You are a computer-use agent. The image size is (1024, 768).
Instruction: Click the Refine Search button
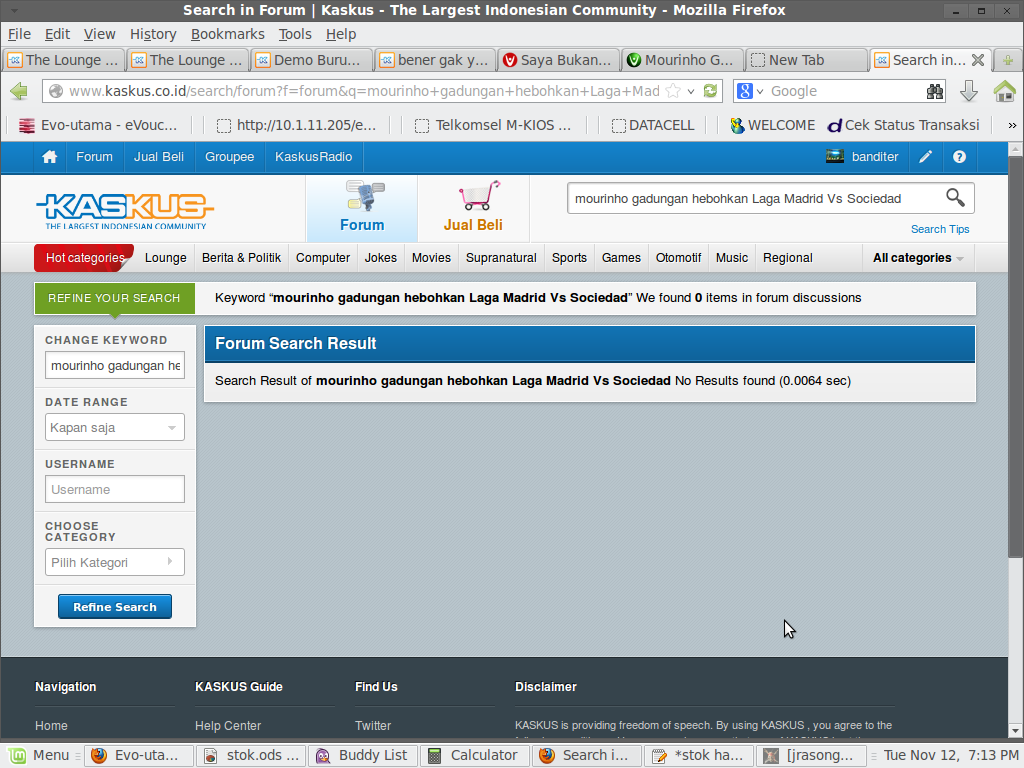tap(115, 607)
